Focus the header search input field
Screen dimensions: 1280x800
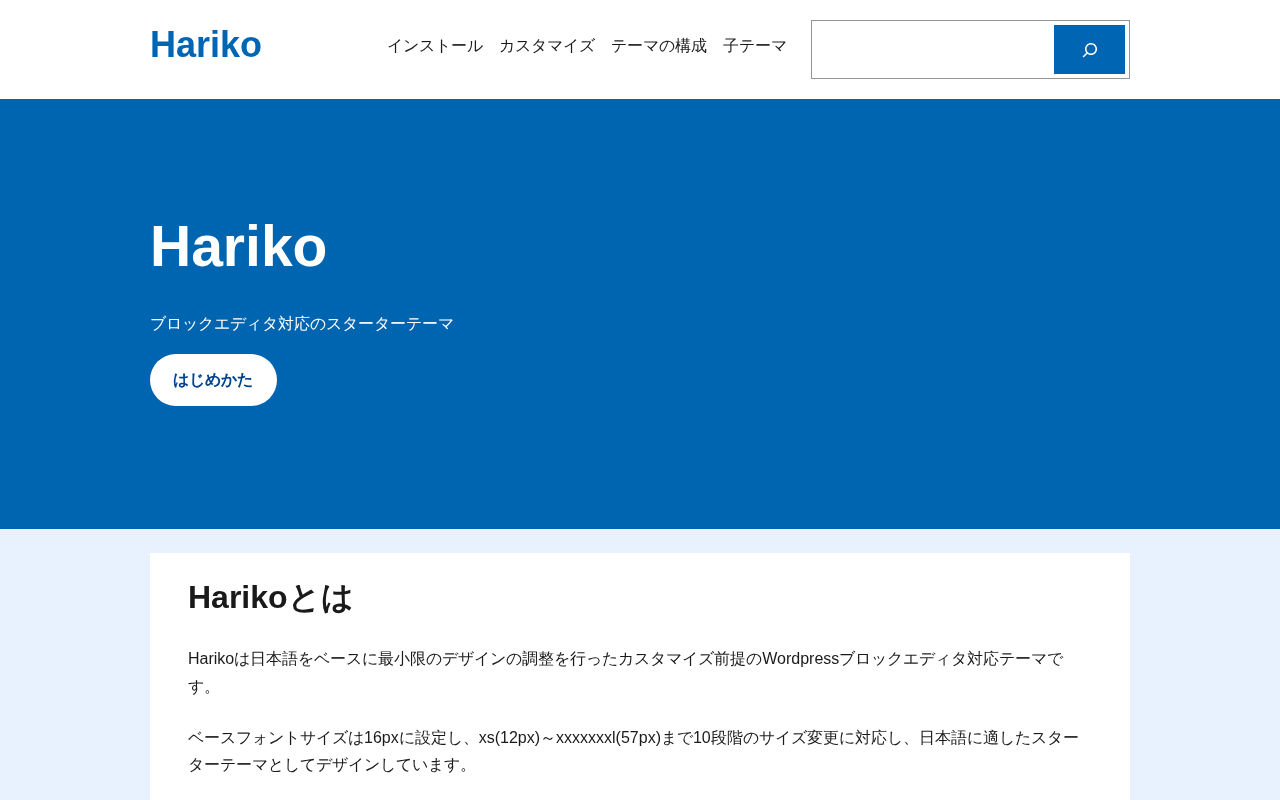(x=933, y=50)
